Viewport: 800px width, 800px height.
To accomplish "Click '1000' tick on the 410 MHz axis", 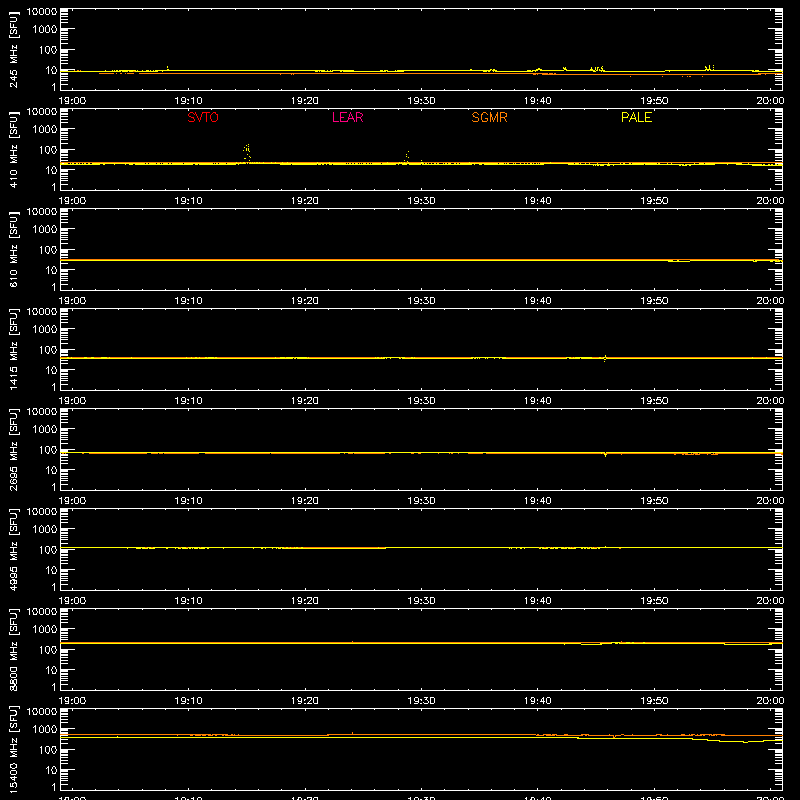I will (x=45, y=130).
